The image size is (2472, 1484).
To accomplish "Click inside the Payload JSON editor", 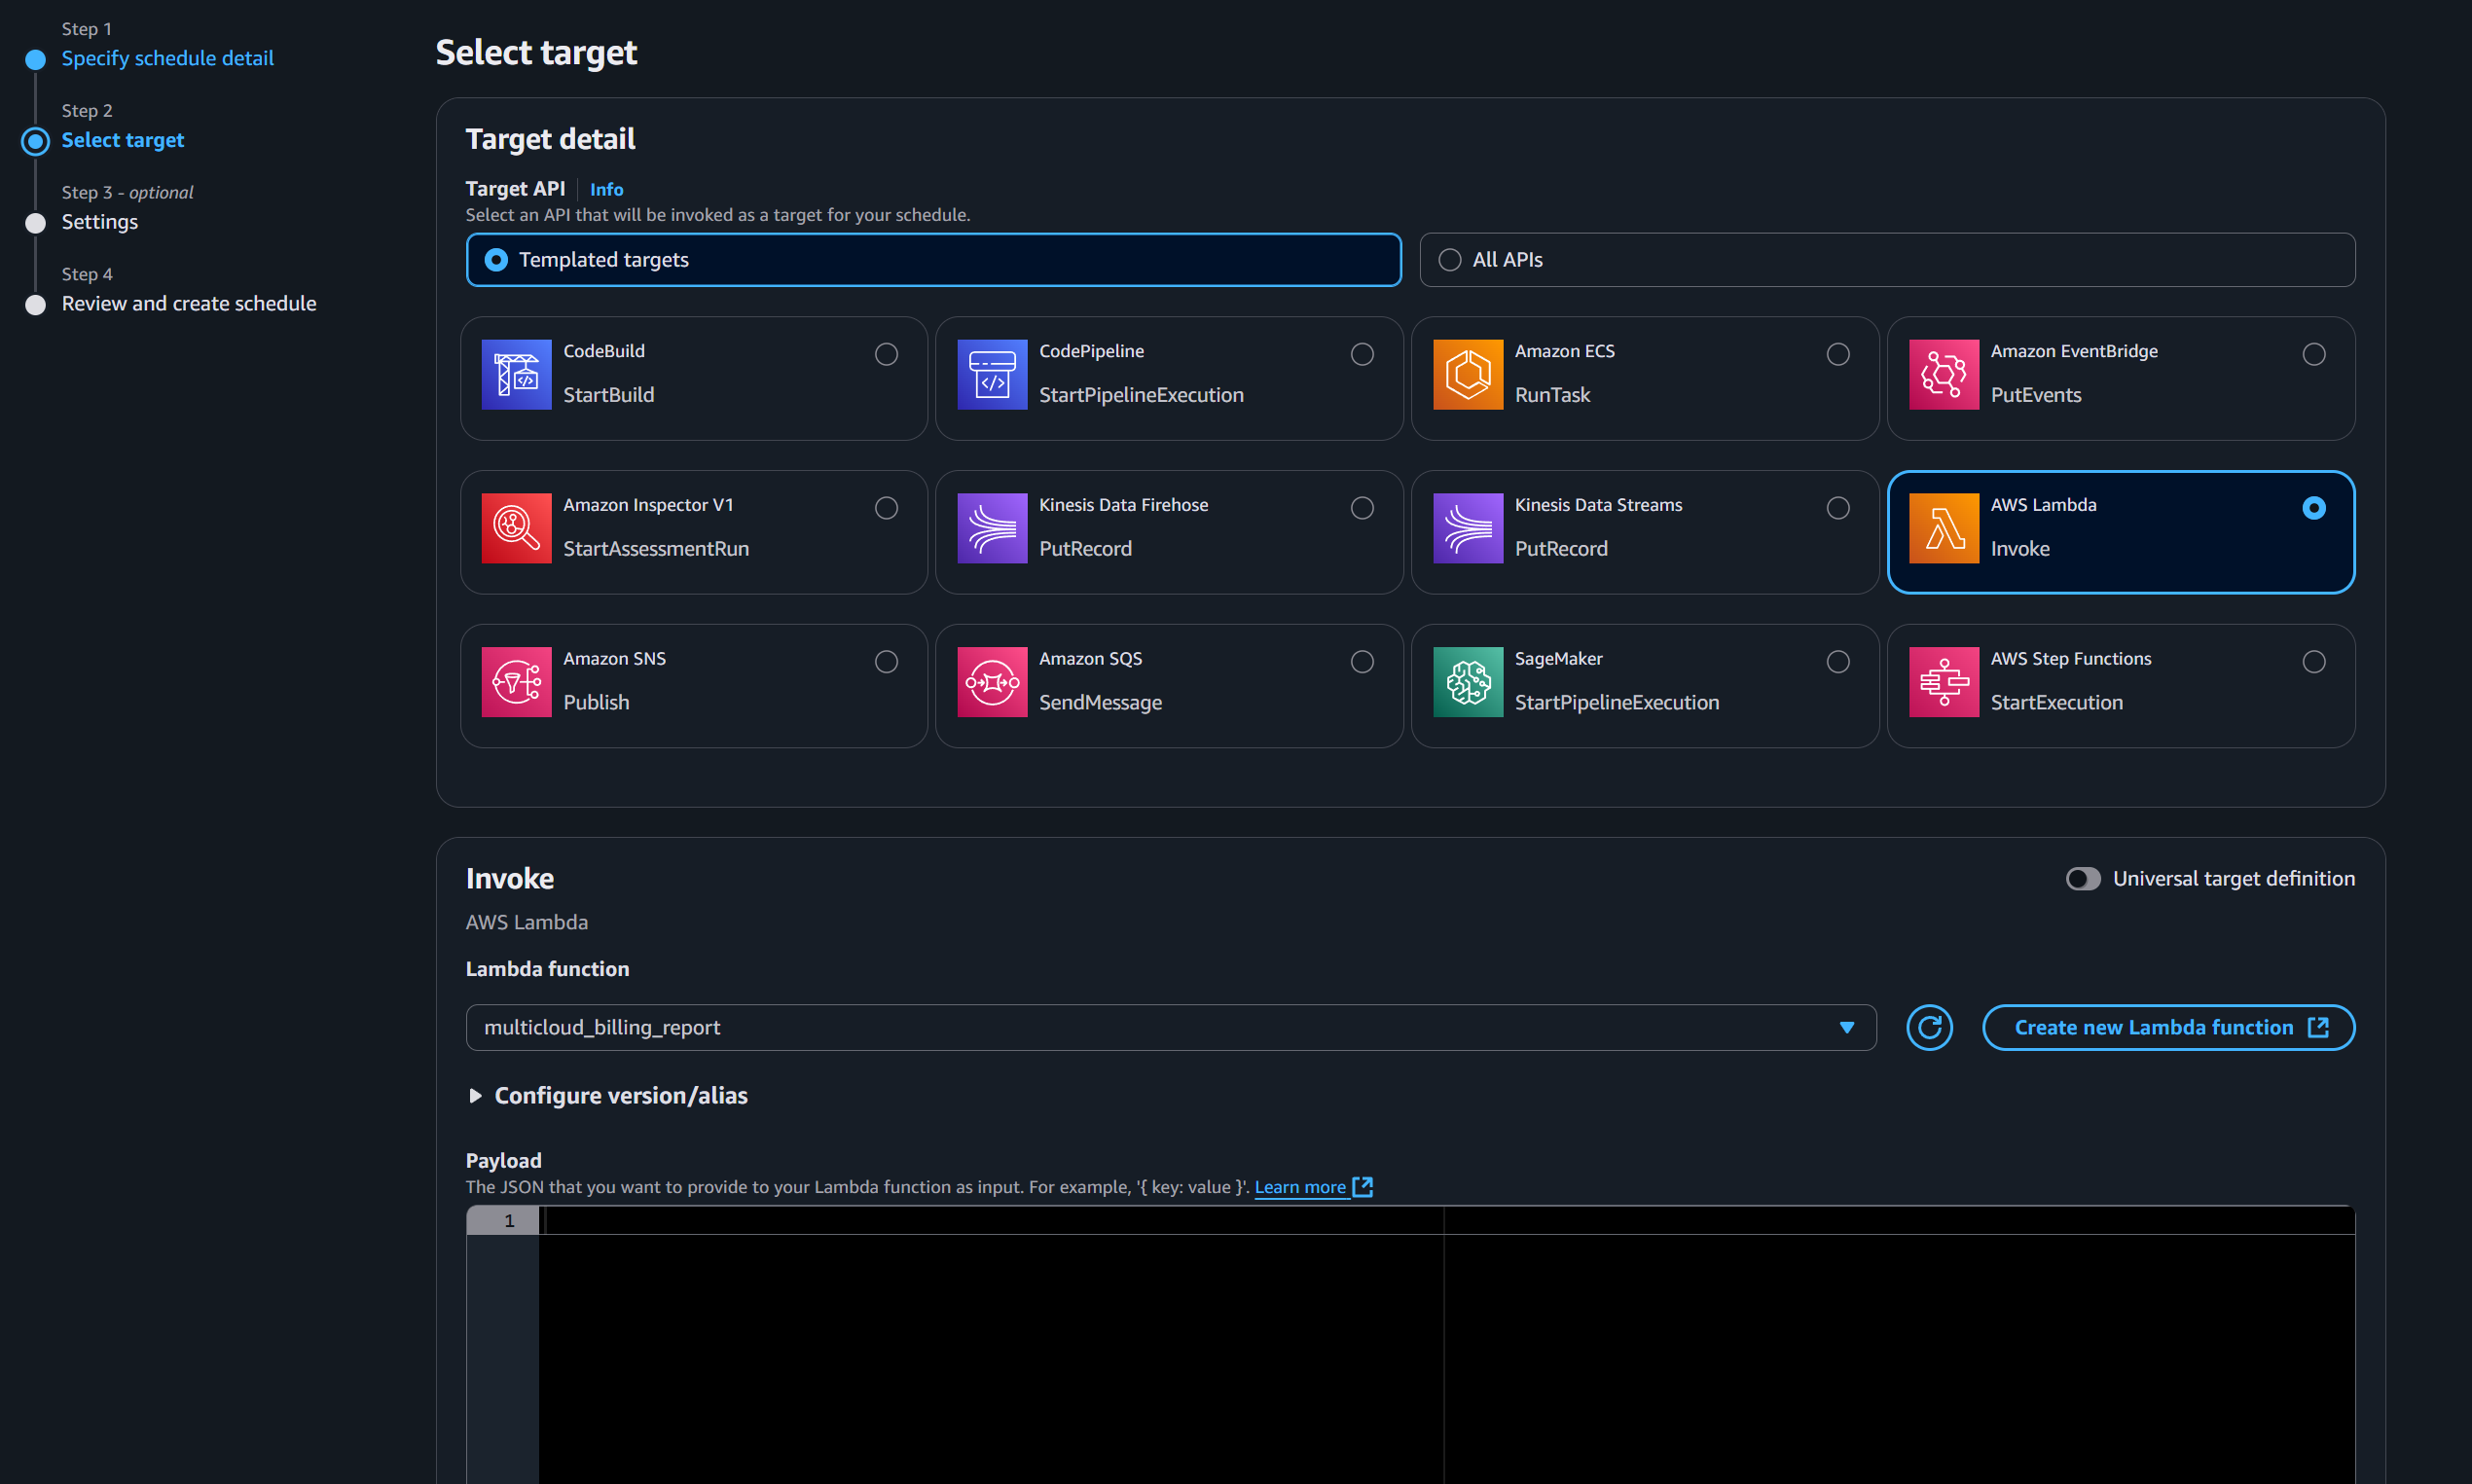I will (x=1447, y=1345).
